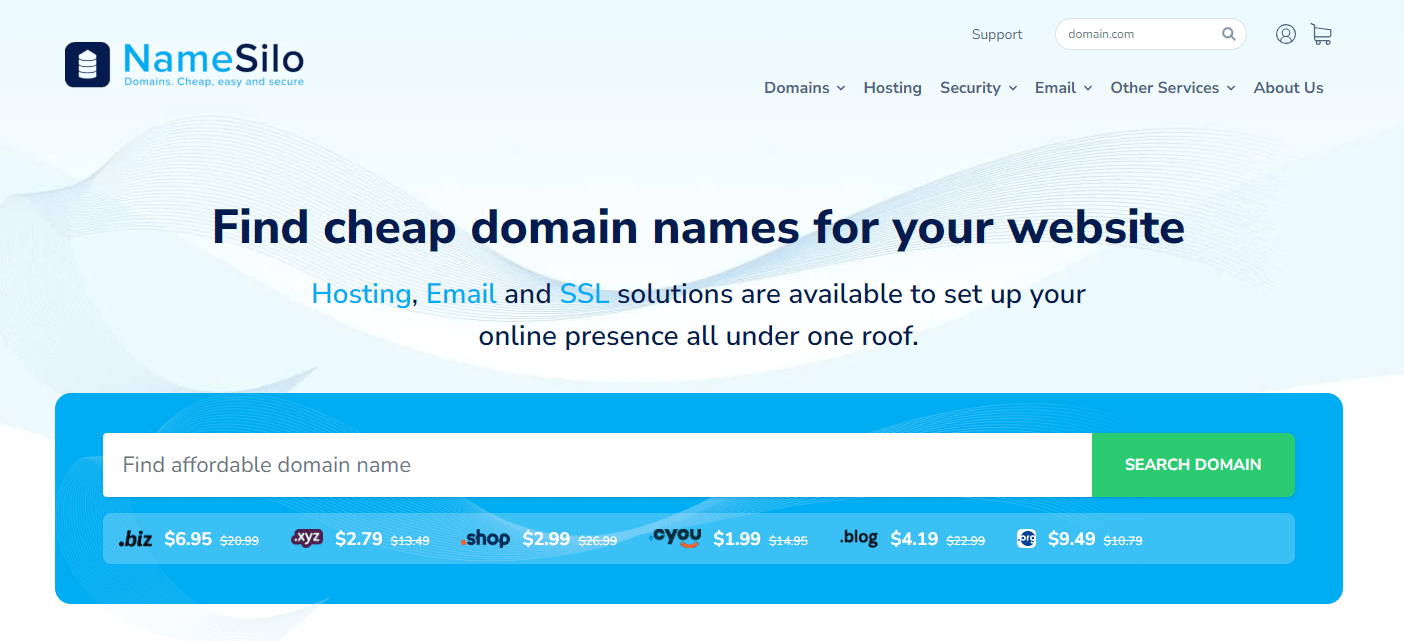1404x641 pixels.
Task: Click the NameSilo logo icon
Action: pyautogui.click(x=87, y=64)
